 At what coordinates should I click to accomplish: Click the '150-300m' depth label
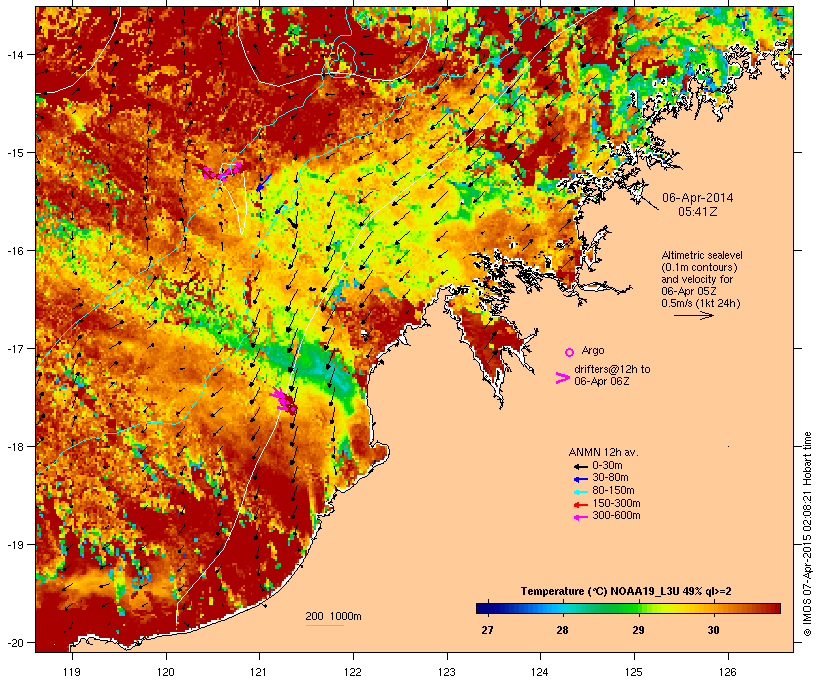point(617,503)
